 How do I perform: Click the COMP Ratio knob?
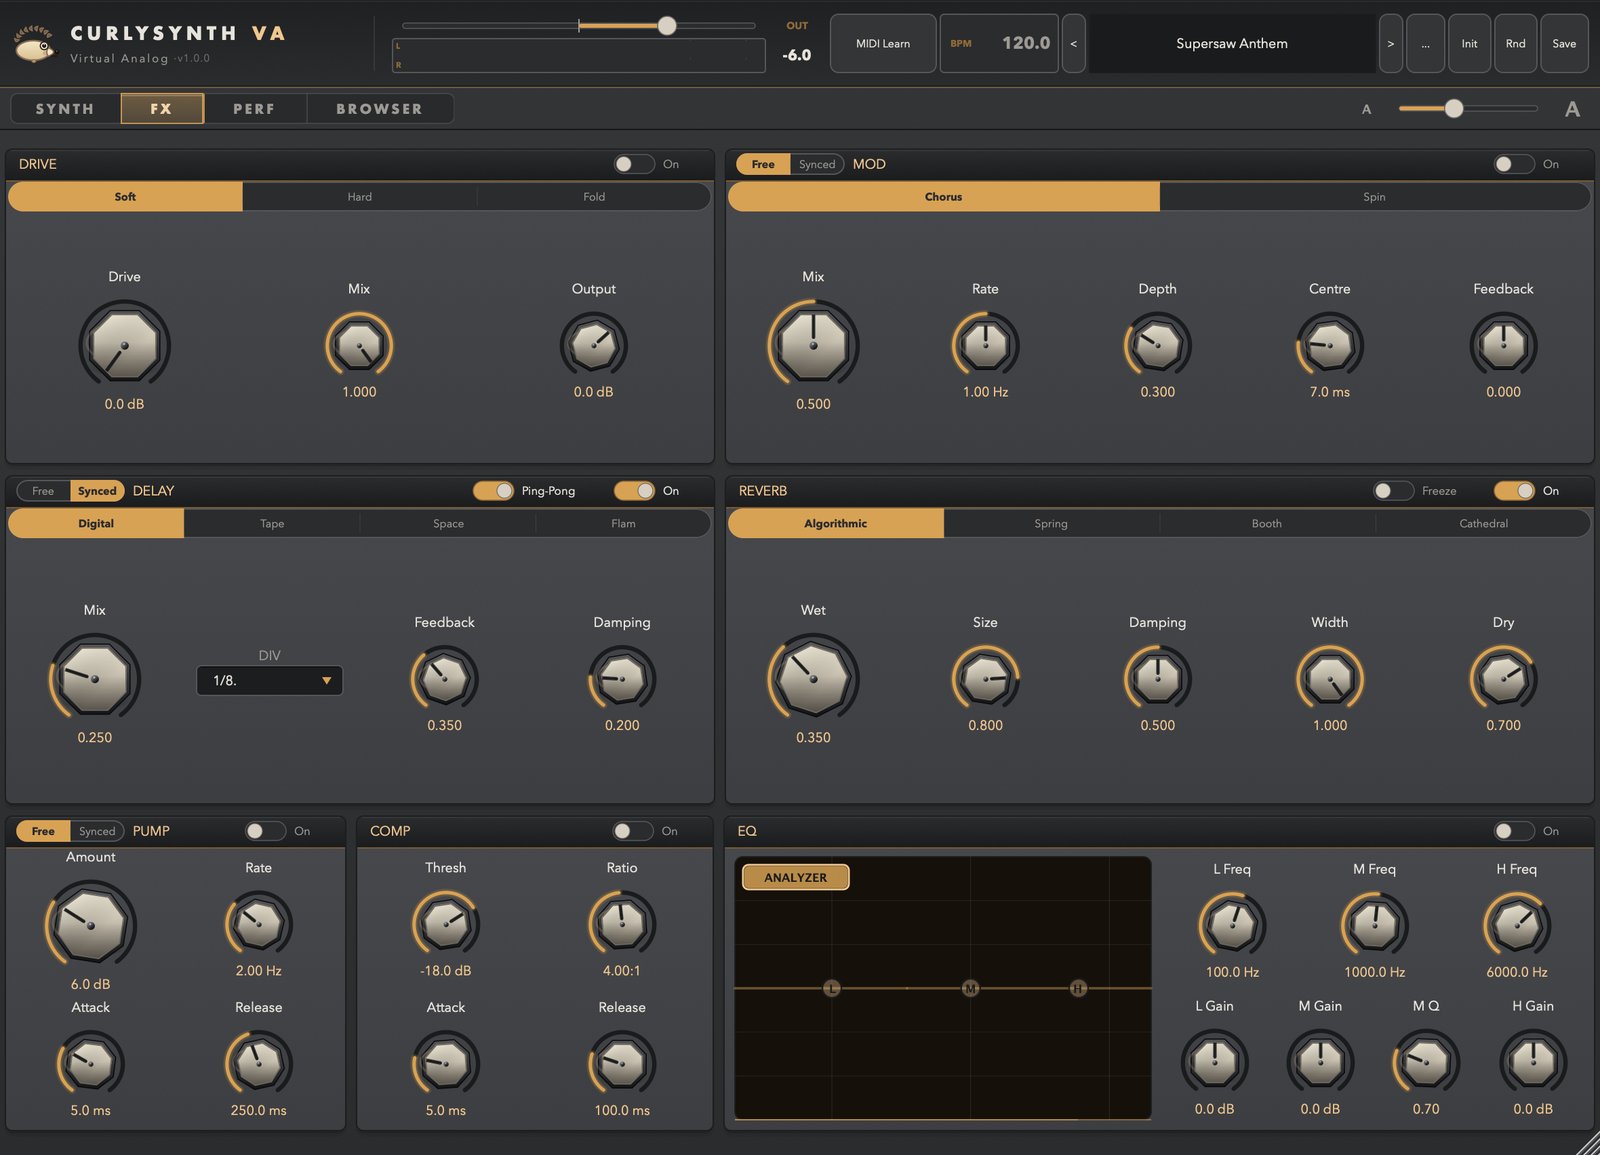[621, 924]
